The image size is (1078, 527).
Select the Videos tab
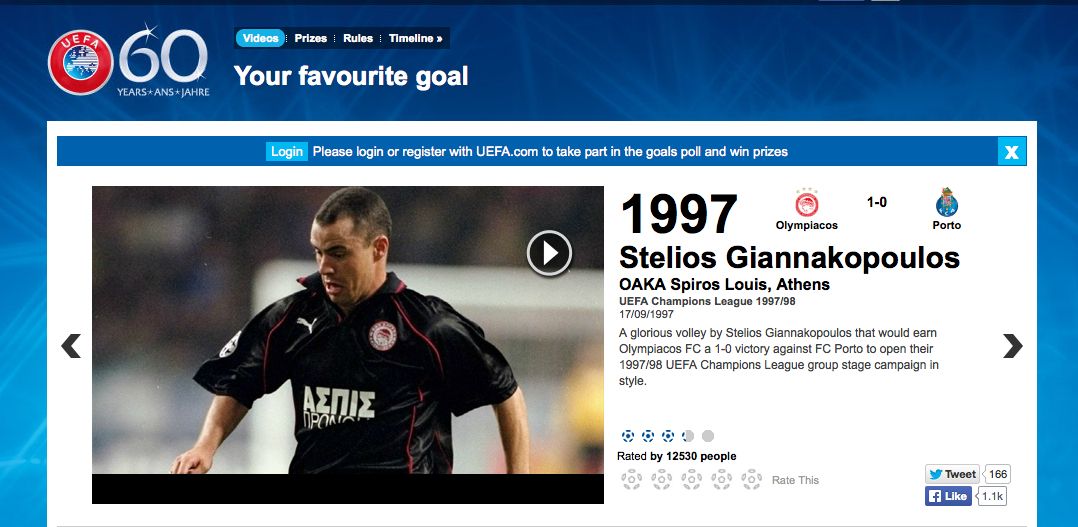coord(261,38)
